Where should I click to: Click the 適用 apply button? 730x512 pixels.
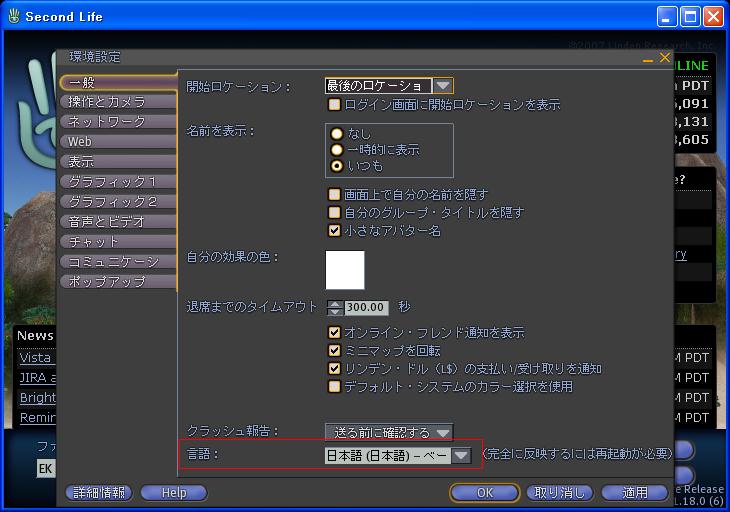(x=635, y=492)
